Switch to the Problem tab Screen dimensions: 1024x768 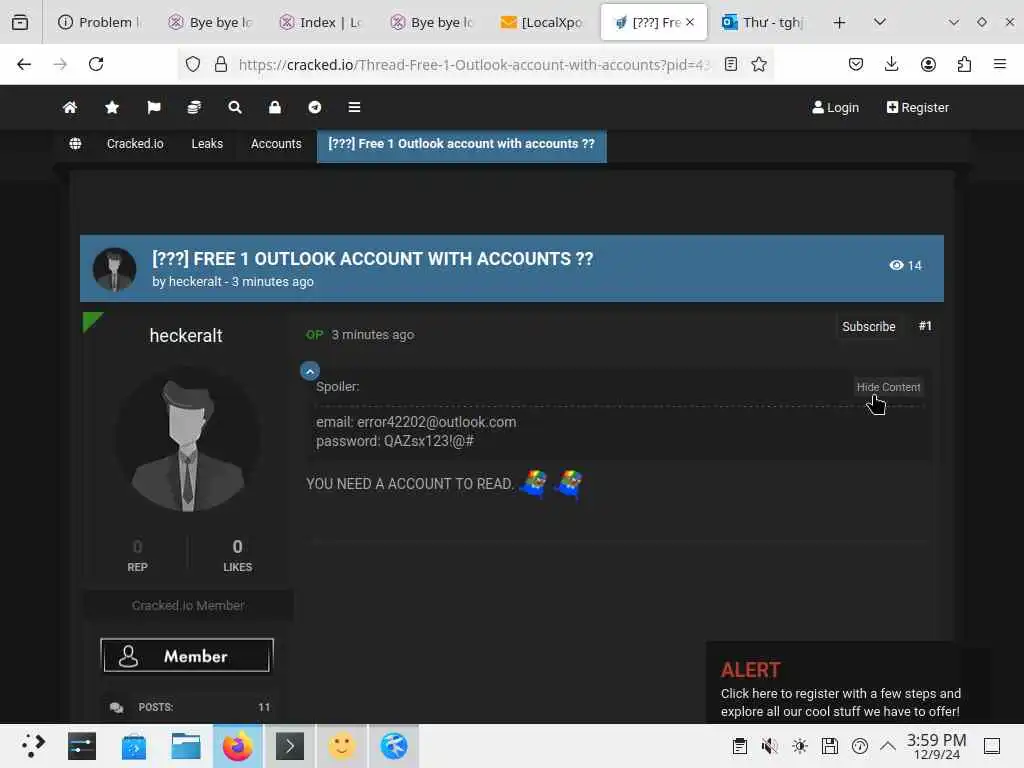99,22
